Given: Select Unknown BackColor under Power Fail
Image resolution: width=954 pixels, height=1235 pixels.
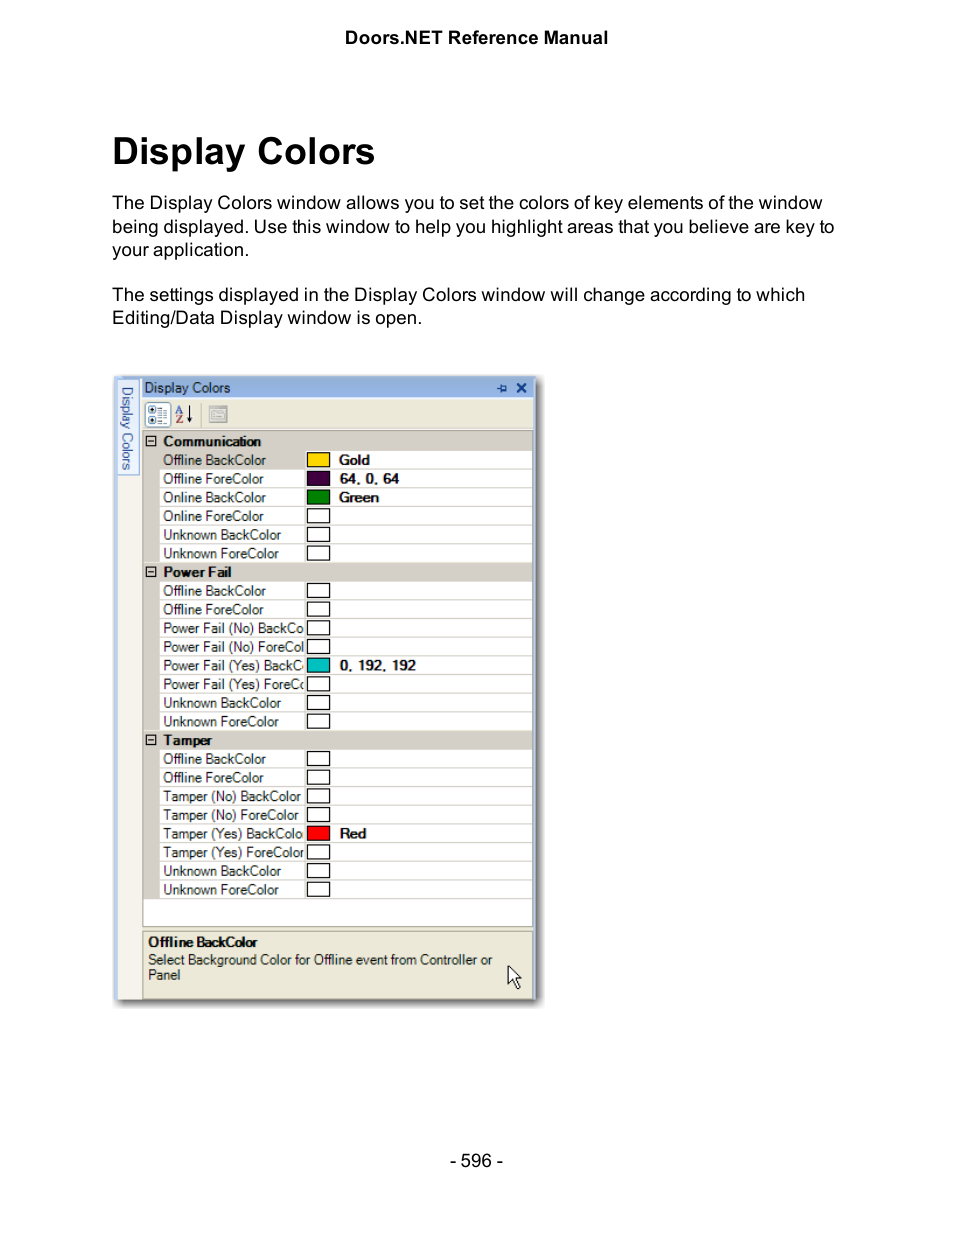Looking at the screenshot, I should [x=231, y=703].
